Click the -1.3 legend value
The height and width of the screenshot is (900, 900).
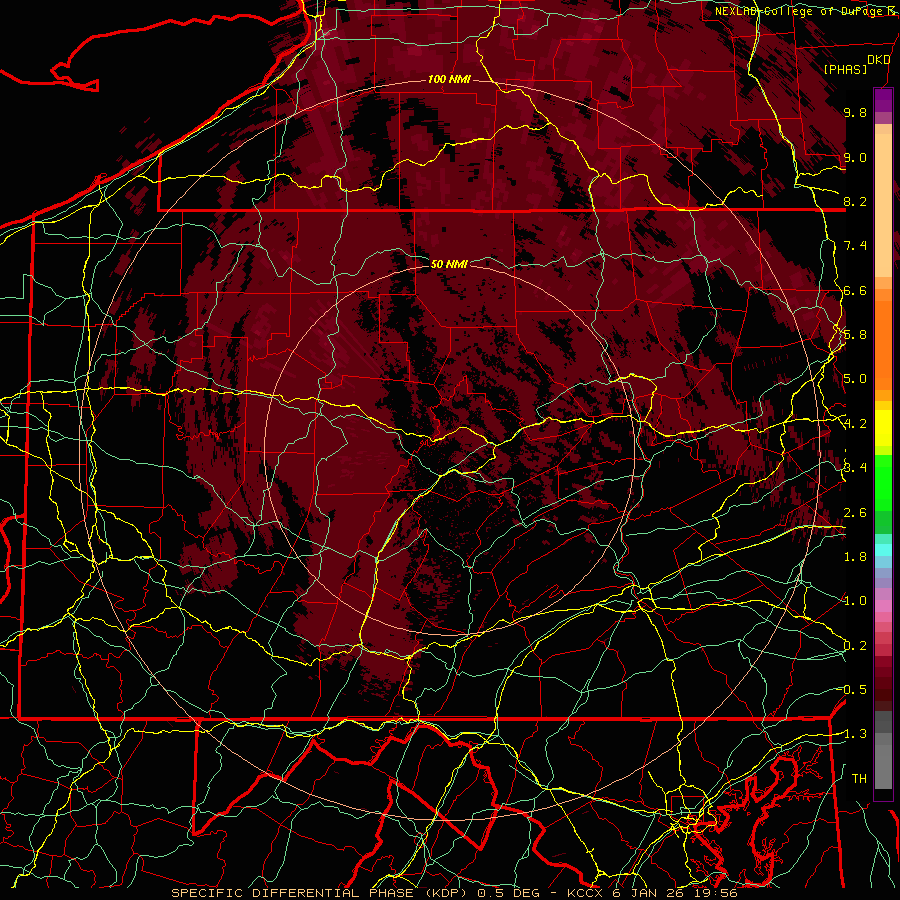854,734
